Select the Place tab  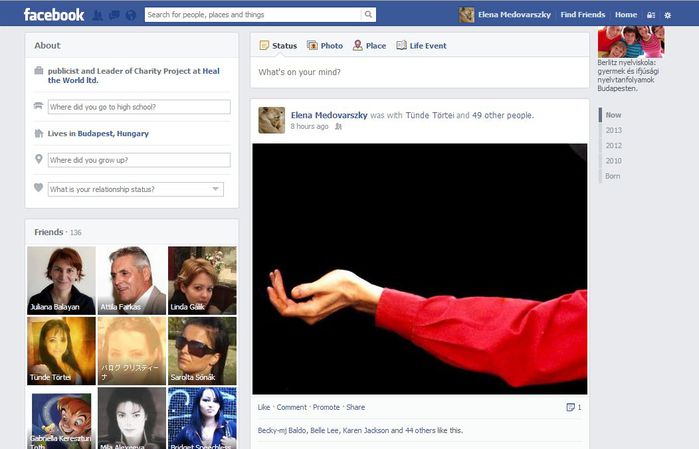pos(370,45)
